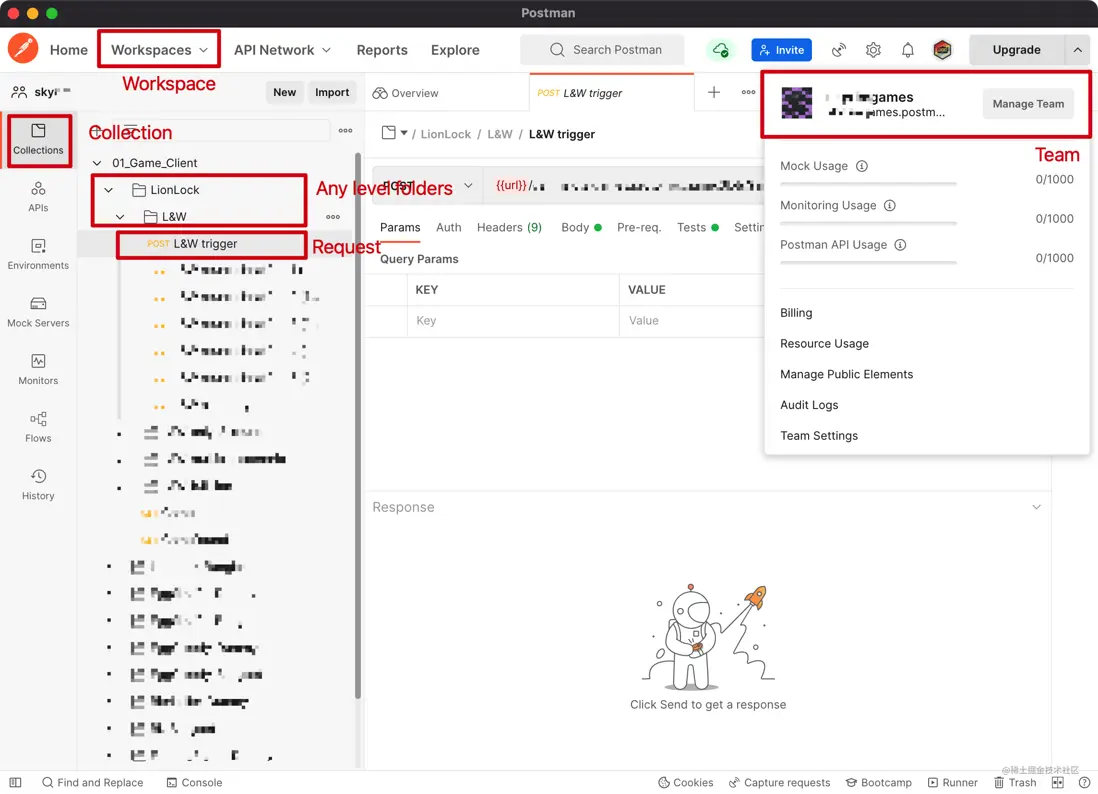This screenshot has height=794, width=1098.
Task: Open the APIs sidebar panel
Action: point(38,197)
